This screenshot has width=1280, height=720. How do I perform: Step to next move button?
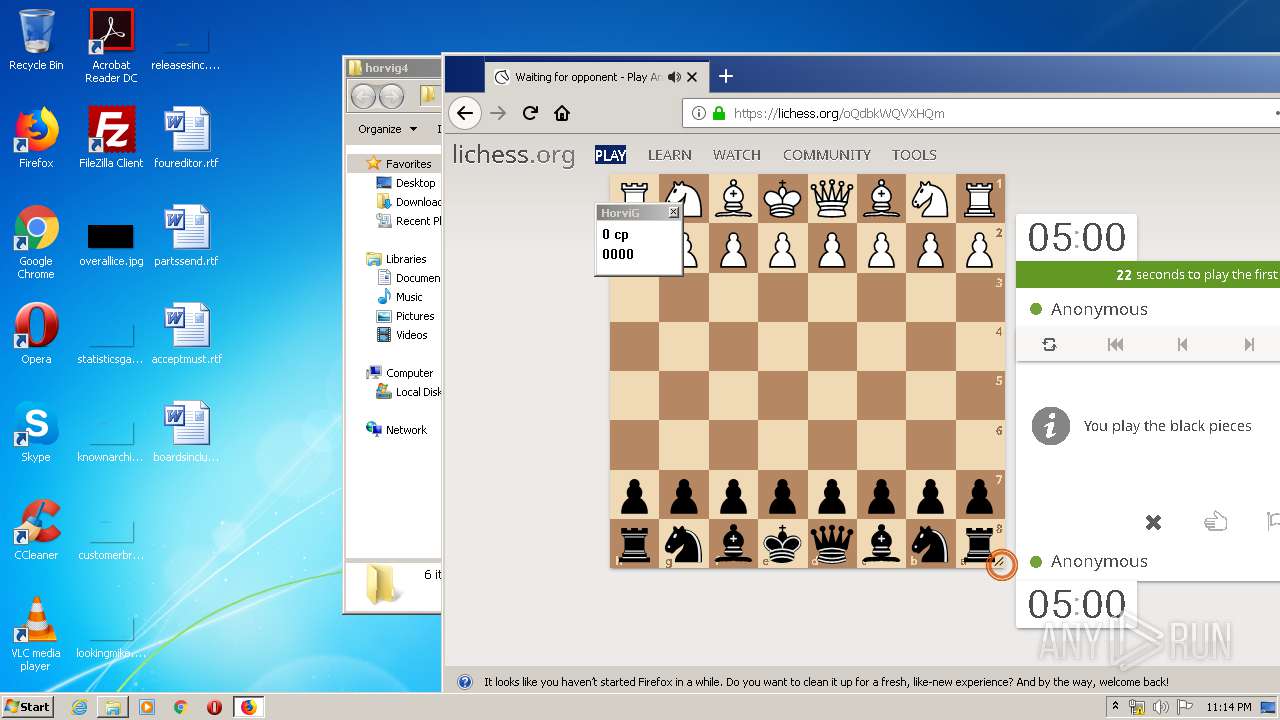click(x=1248, y=344)
